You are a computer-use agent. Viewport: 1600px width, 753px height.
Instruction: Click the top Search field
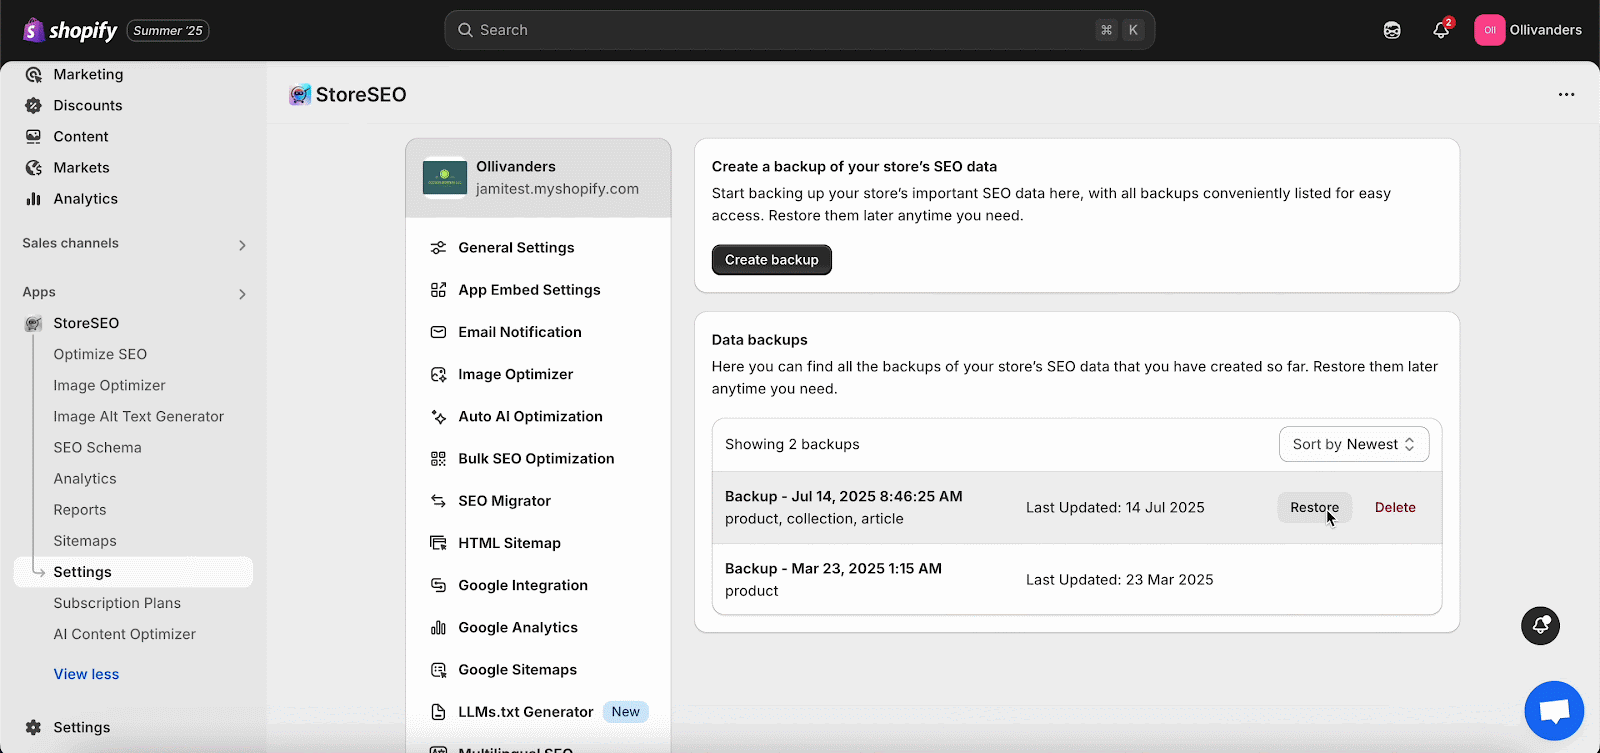[x=799, y=30]
